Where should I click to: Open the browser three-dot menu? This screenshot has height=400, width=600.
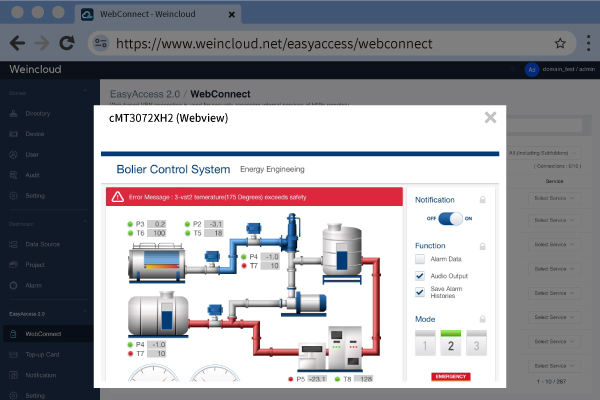589,43
